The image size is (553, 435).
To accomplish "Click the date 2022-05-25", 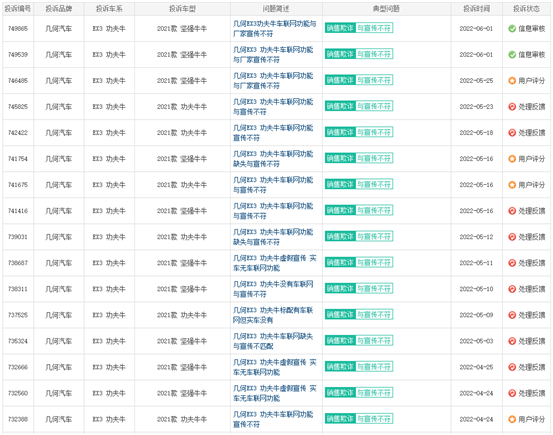I will [476, 81].
